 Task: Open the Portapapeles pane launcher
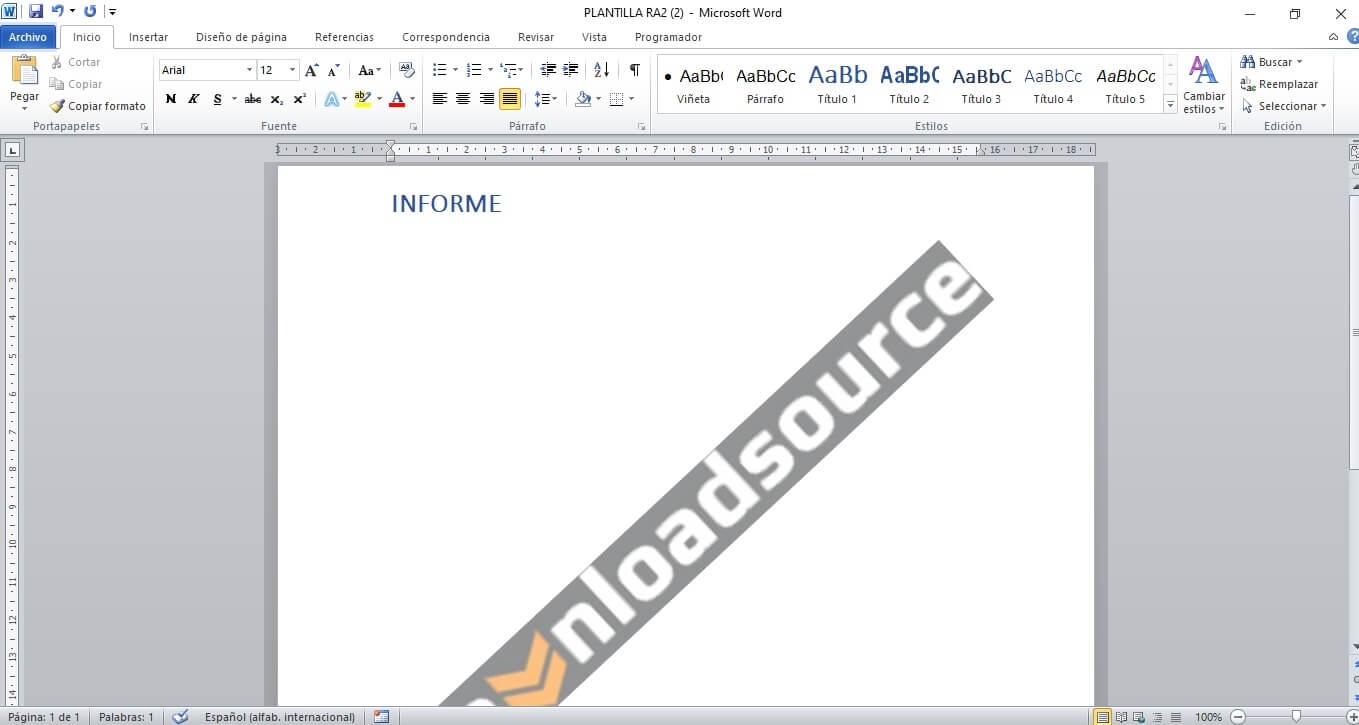pos(145,127)
